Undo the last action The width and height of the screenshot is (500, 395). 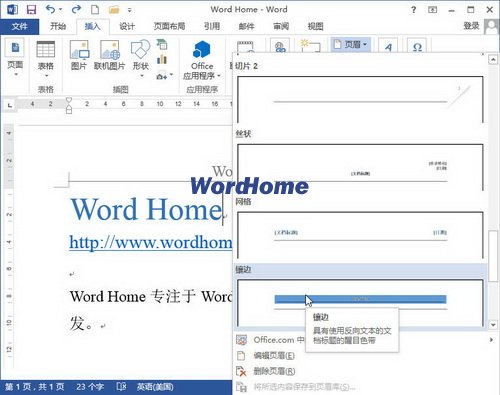point(51,9)
